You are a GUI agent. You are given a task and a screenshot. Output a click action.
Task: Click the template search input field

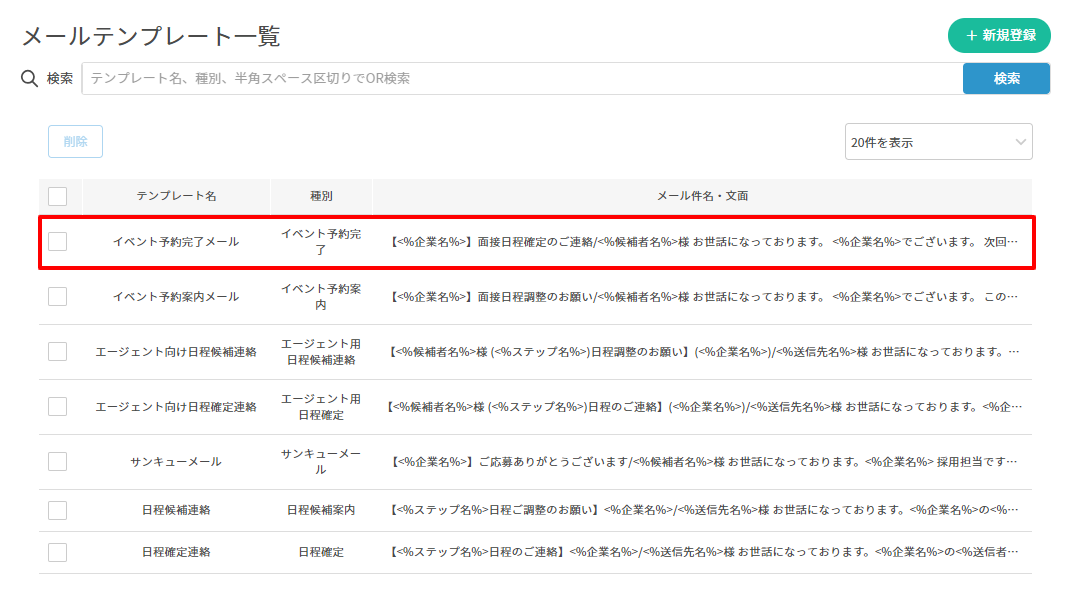pos(521,78)
